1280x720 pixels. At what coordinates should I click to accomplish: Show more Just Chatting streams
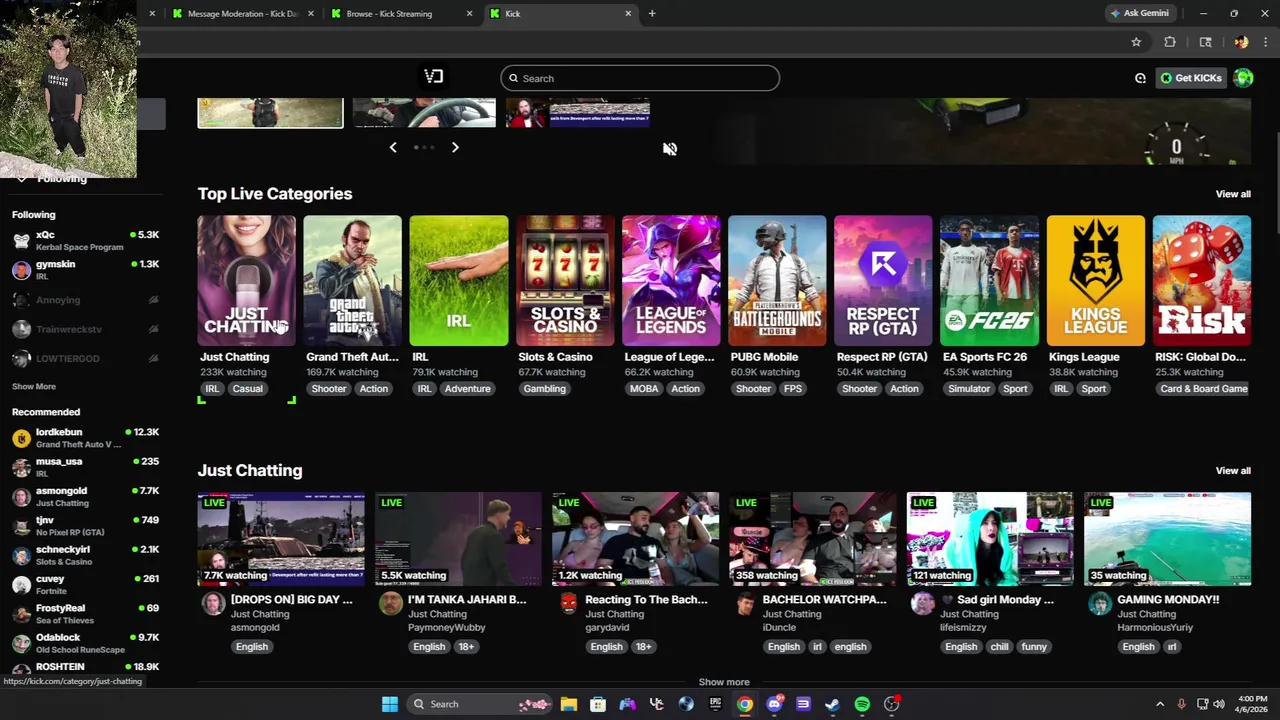(724, 682)
